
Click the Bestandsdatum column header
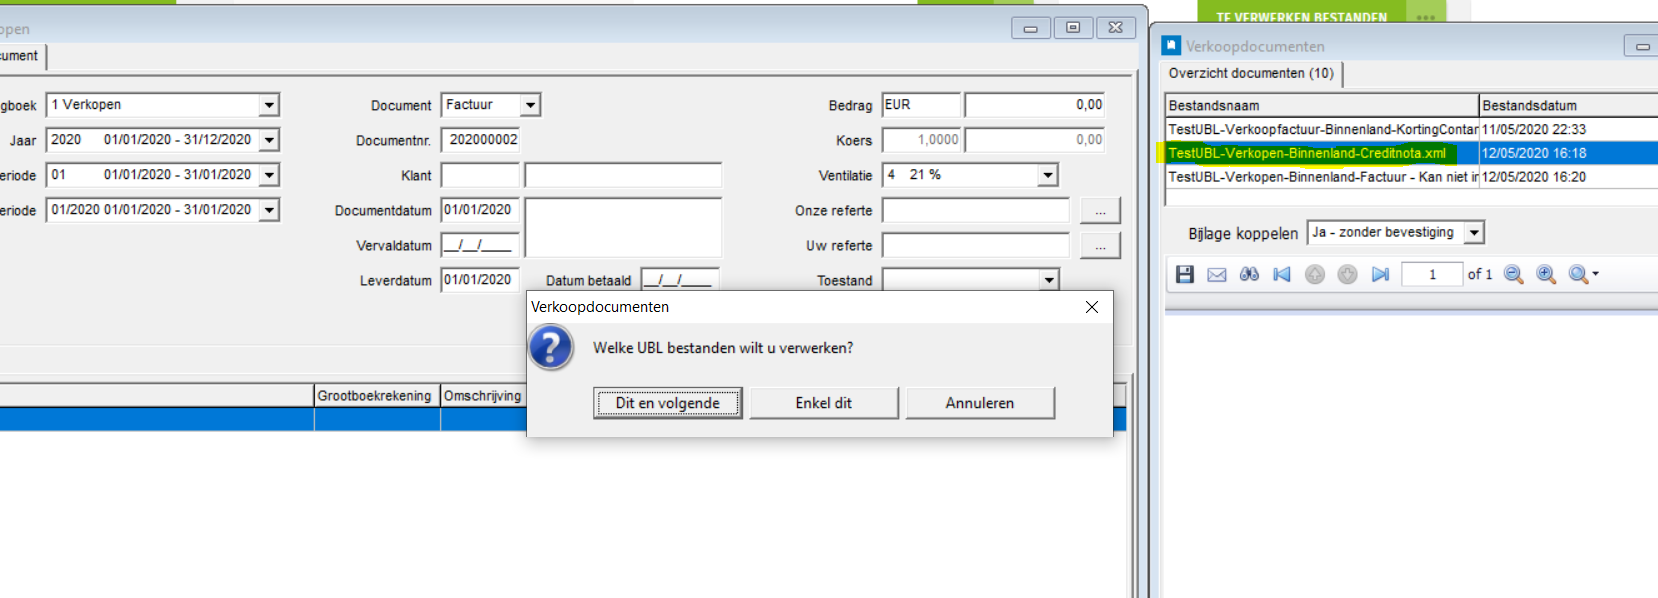click(x=1566, y=105)
